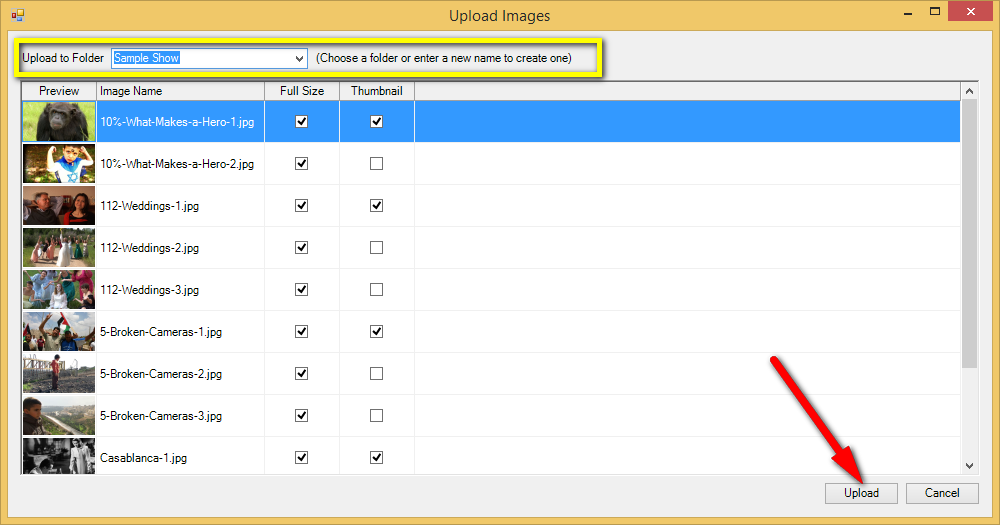Click the chimpanzee preview thumbnail

click(59, 121)
